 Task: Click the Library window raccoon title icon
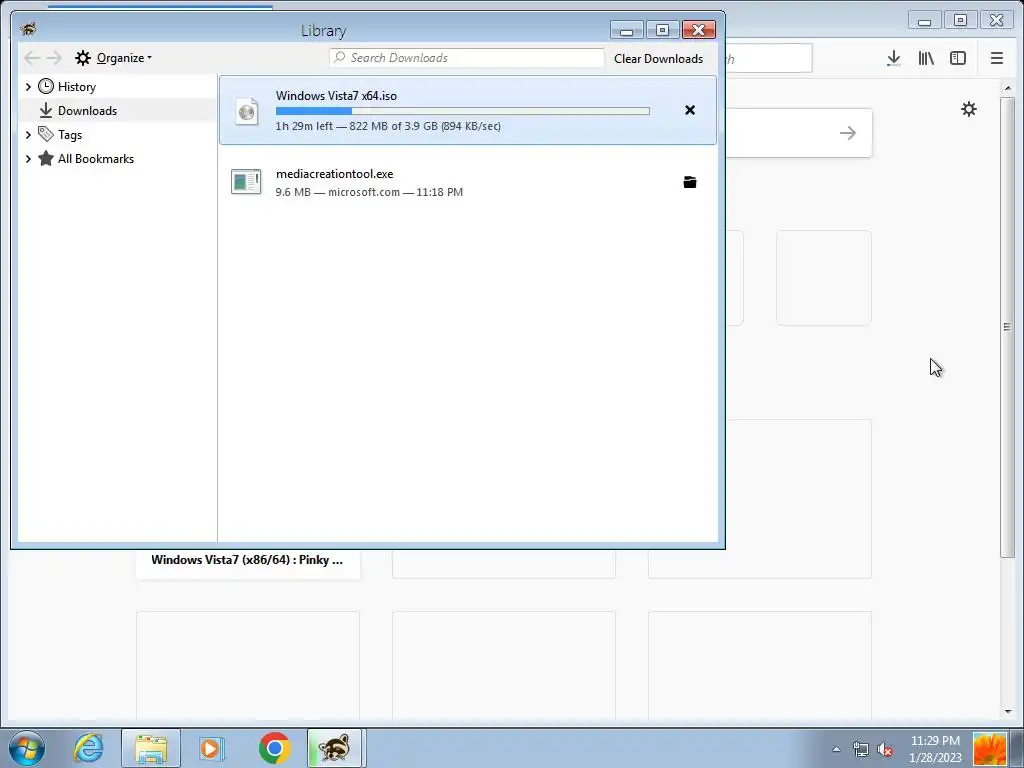click(x=28, y=29)
